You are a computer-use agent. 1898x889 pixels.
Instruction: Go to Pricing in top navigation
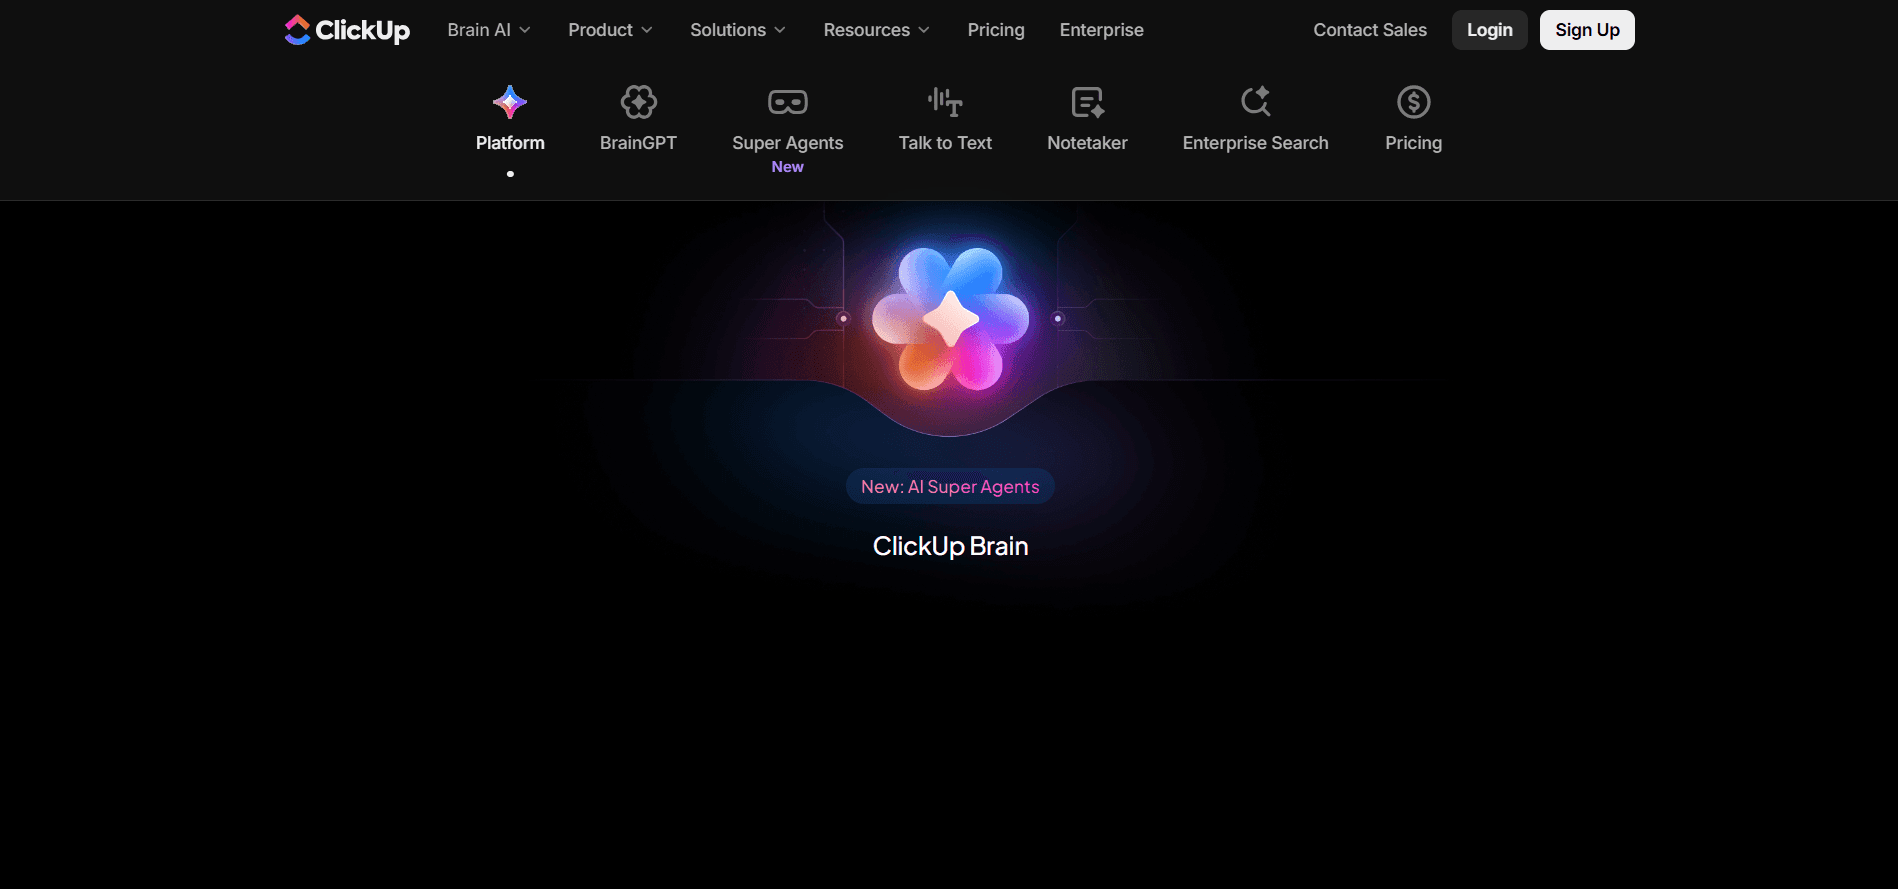(x=996, y=30)
